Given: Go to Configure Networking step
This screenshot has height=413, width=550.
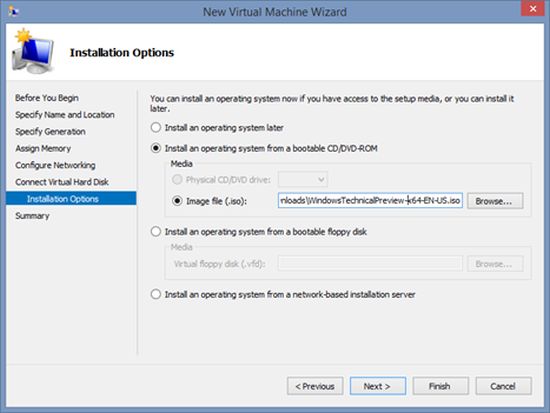Looking at the screenshot, I should pyautogui.click(x=55, y=165).
